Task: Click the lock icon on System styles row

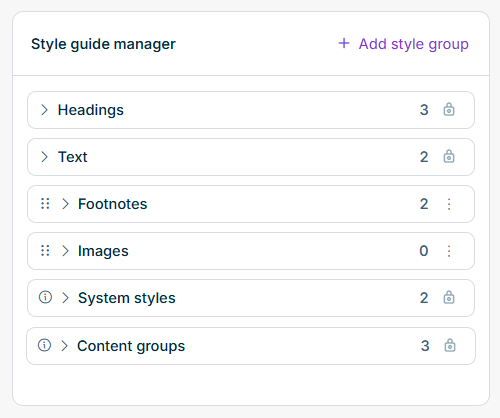Action: point(449,297)
